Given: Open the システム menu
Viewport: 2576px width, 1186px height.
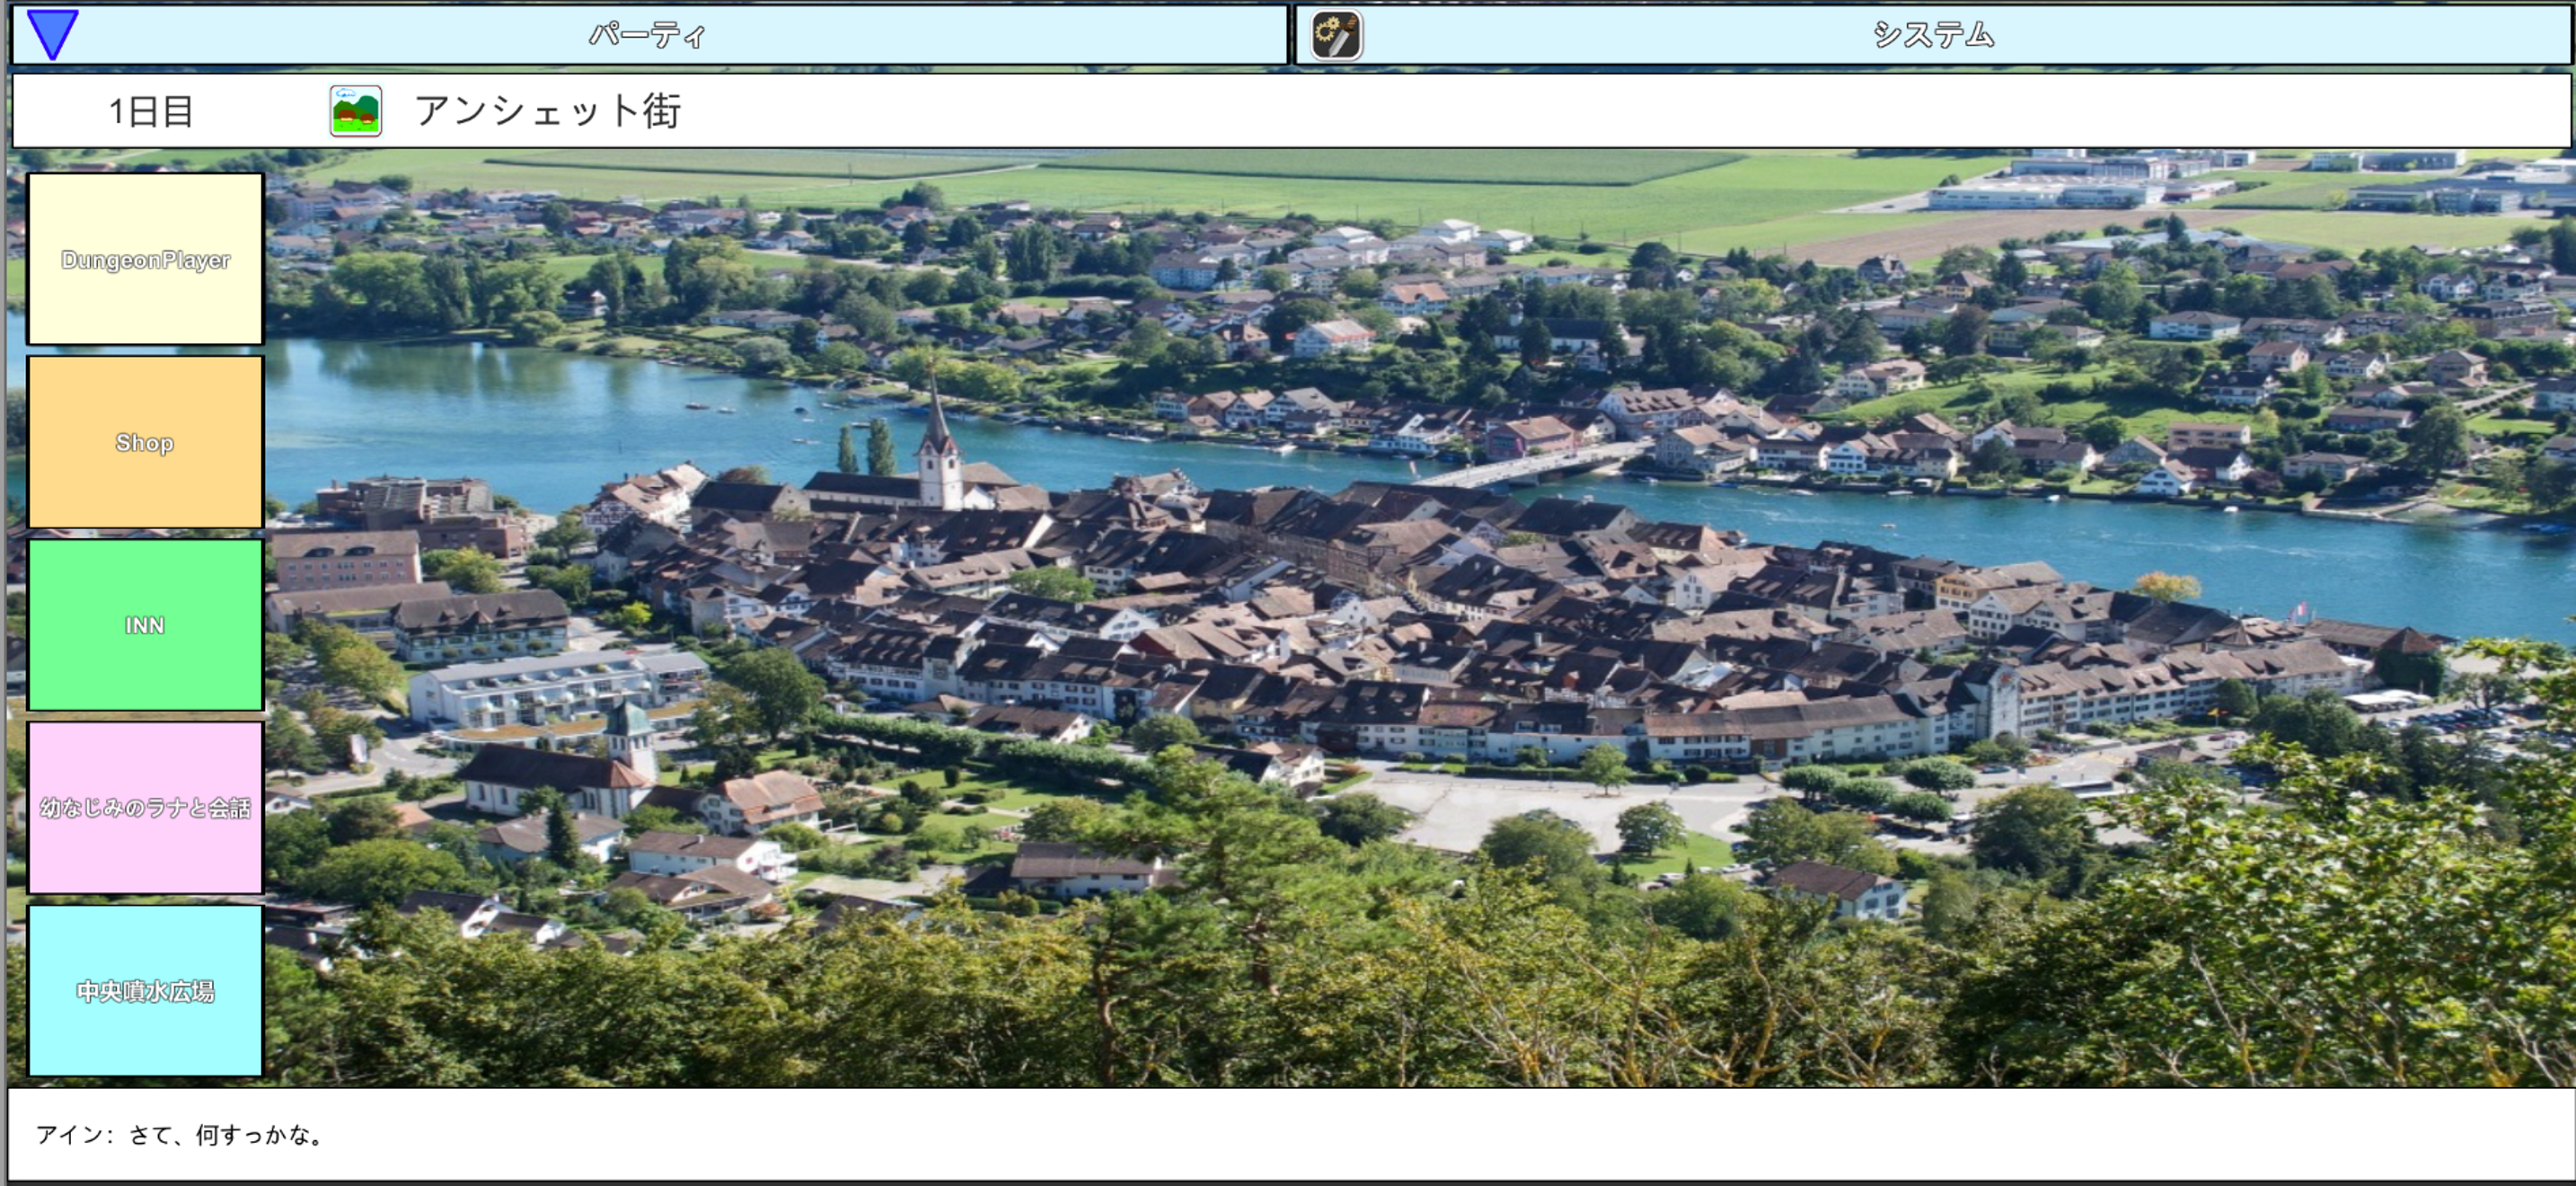Looking at the screenshot, I should 1932,35.
